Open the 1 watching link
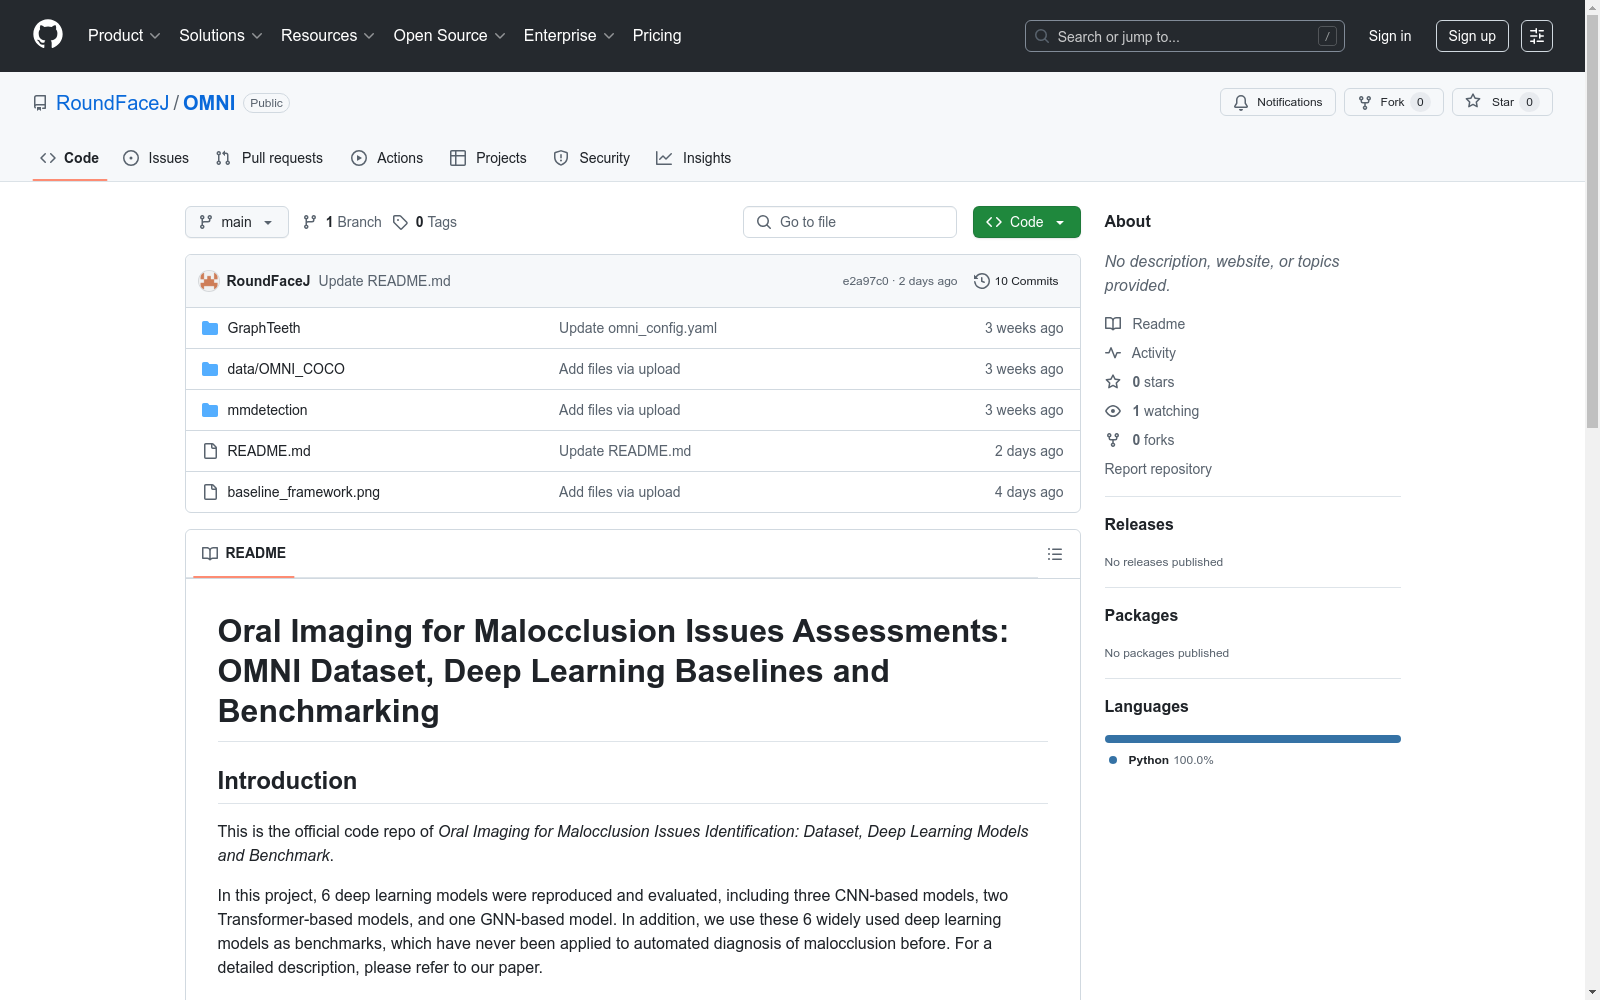 [x=1165, y=411]
